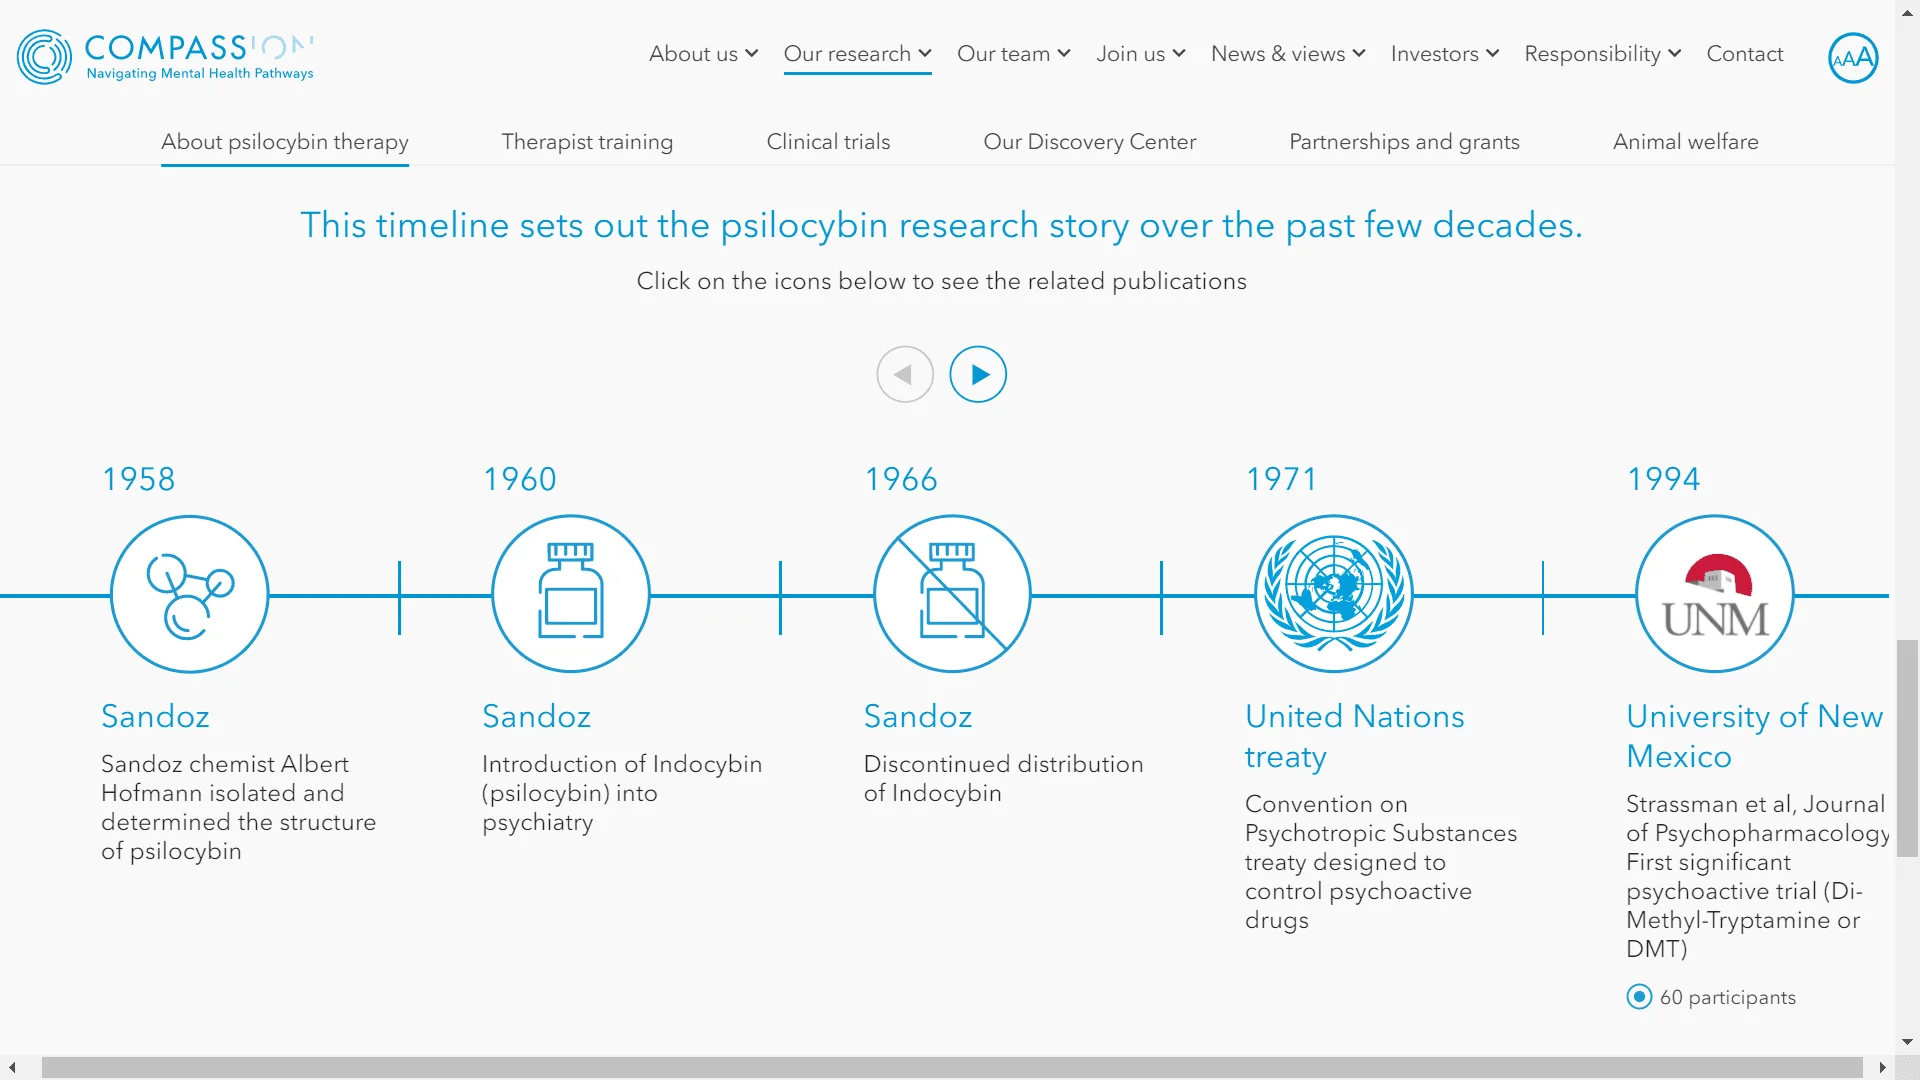Viewport: 1920px width, 1080px height.
Task: Switch to Our Discovery Center tab
Action: pyautogui.click(x=1089, y=142)
